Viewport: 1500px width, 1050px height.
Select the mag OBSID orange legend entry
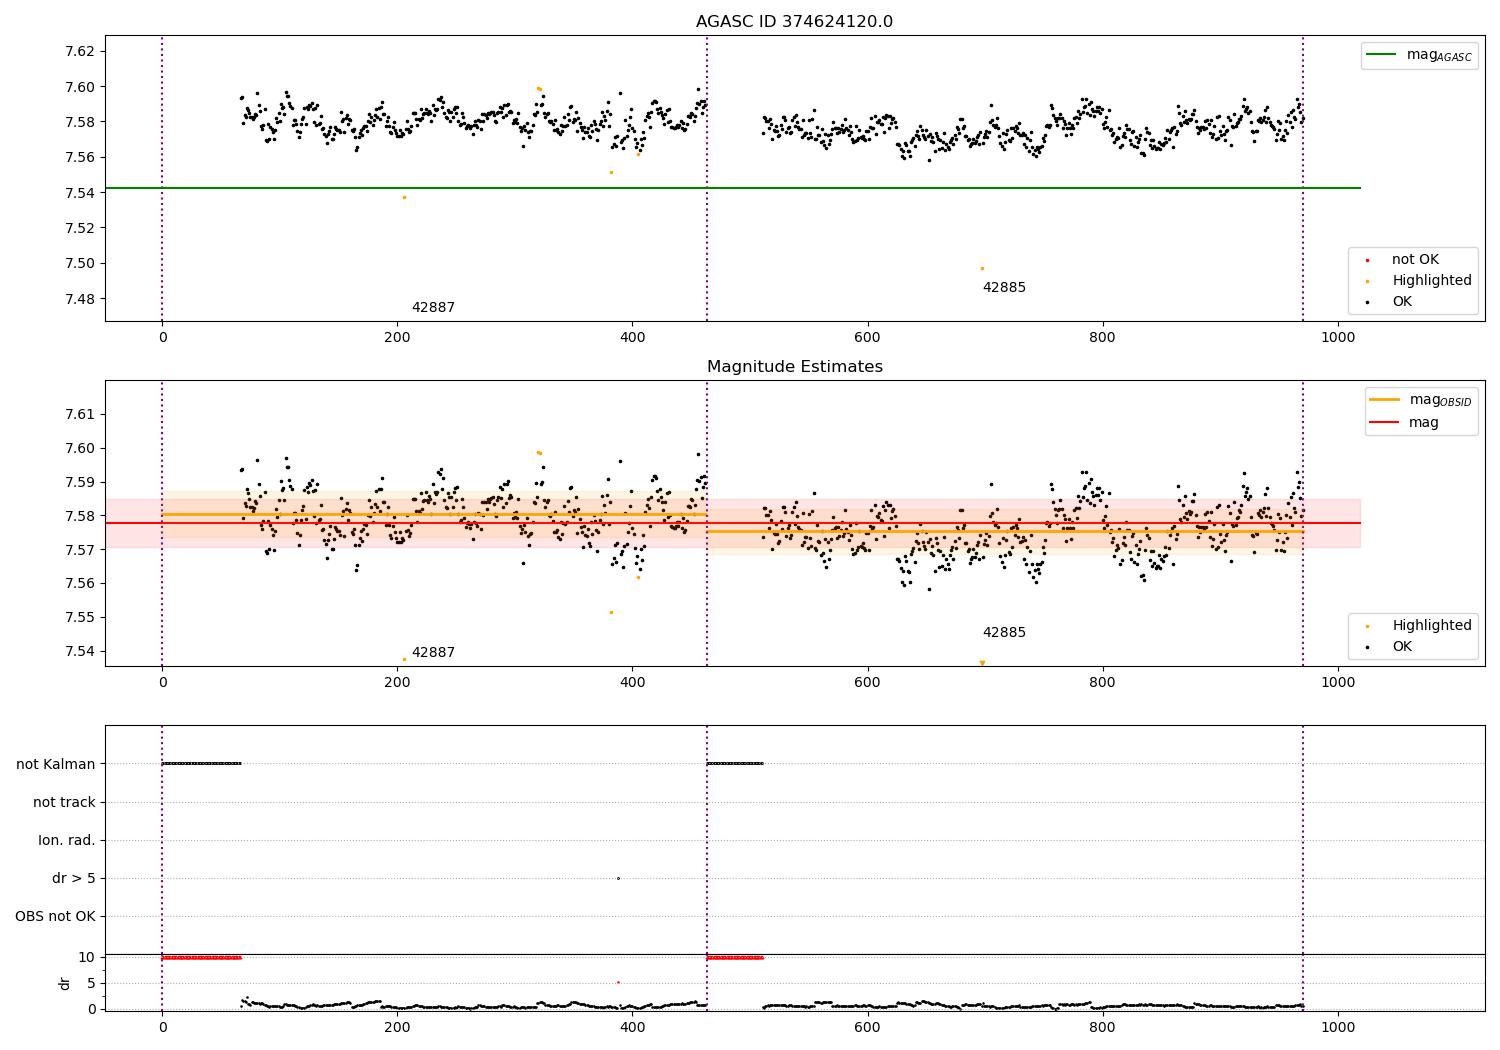click(1419, 400)
